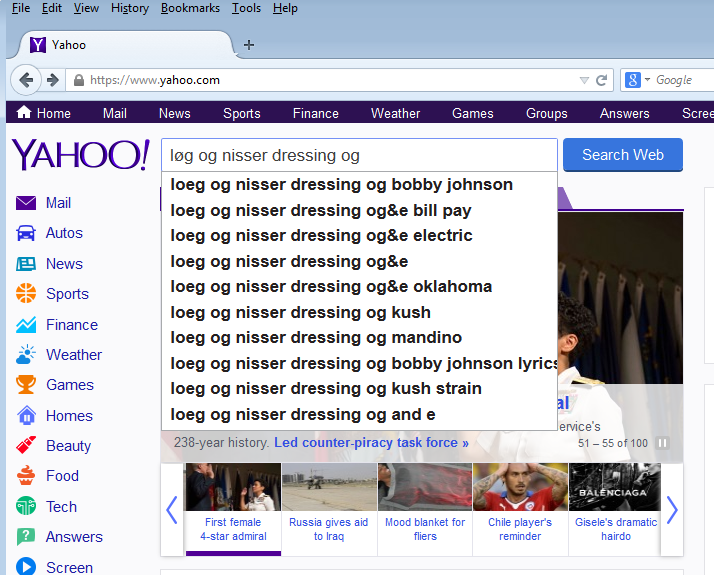Click the padlock site identity icon

point(79,81)
